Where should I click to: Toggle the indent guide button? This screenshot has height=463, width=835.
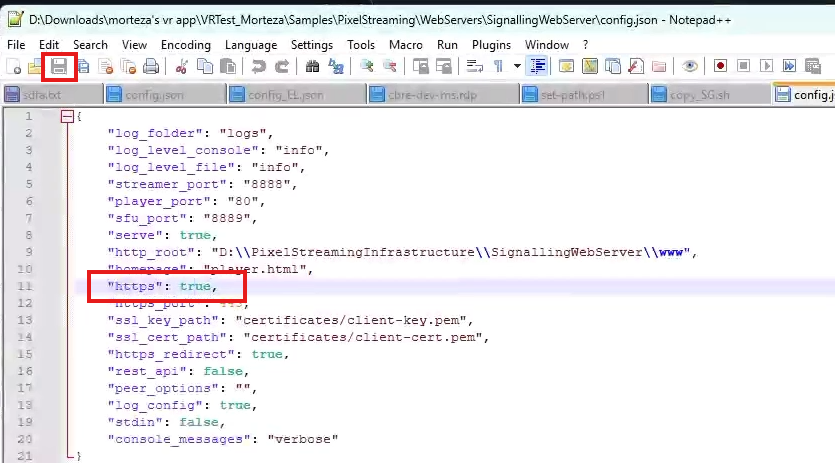(539, 67)
